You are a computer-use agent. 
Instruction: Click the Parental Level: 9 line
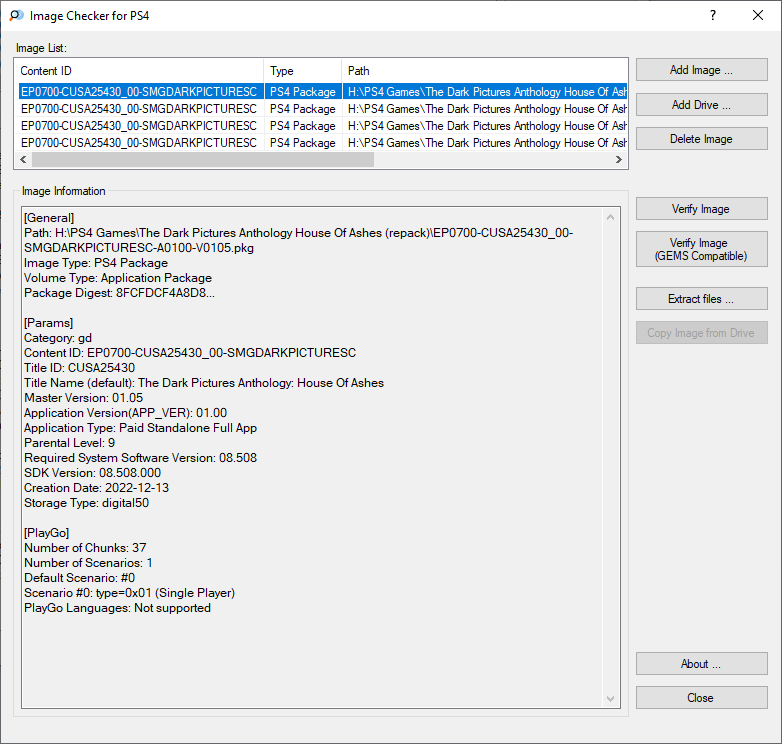point(69,443)
